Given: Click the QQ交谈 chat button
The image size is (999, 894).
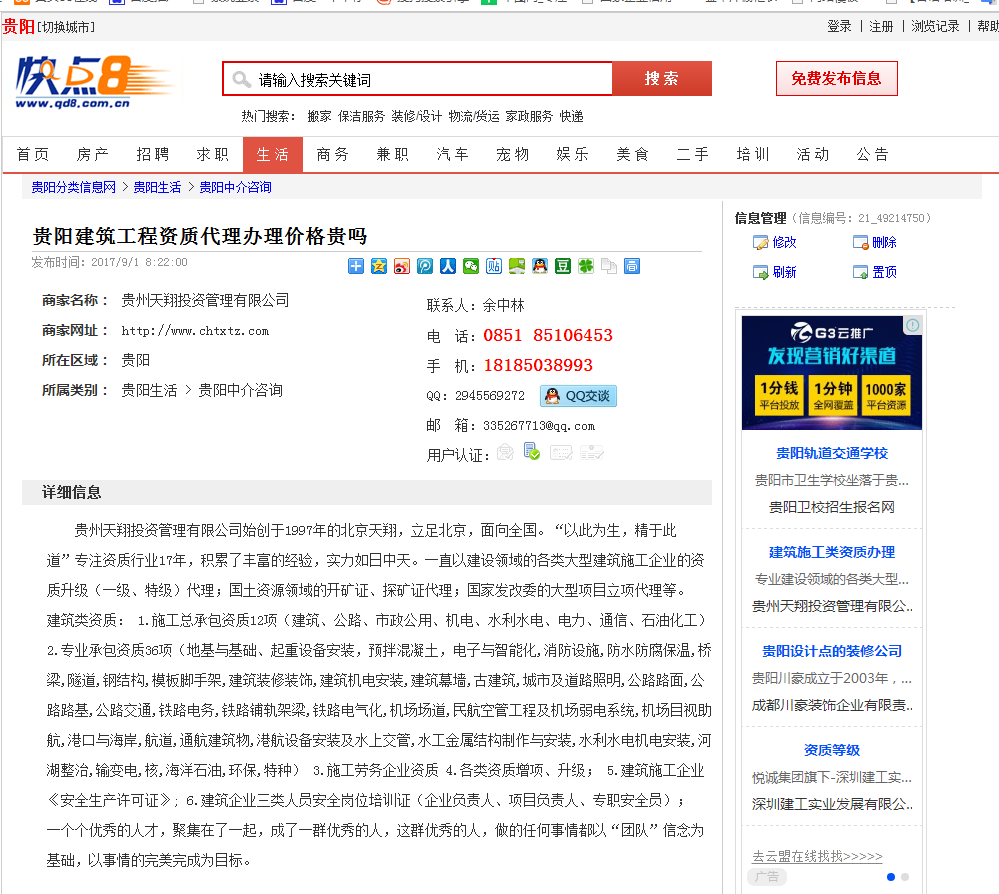Looking at the screenshot, I should 579,396.
